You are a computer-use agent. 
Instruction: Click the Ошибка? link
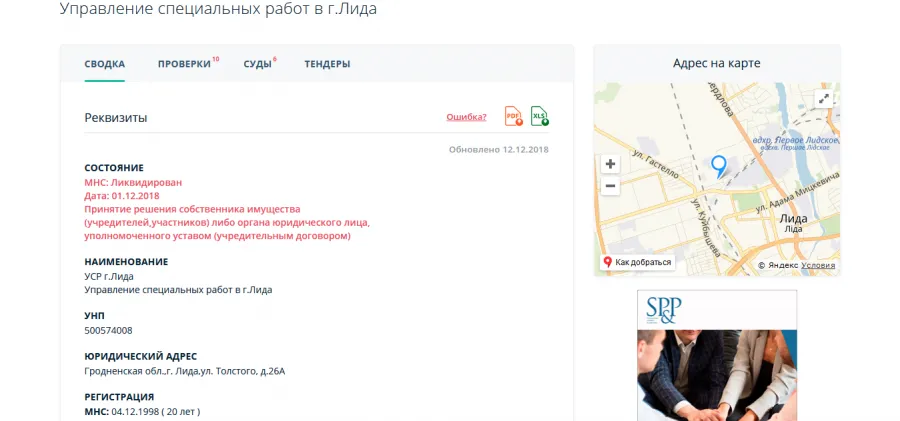click(466, 117)
